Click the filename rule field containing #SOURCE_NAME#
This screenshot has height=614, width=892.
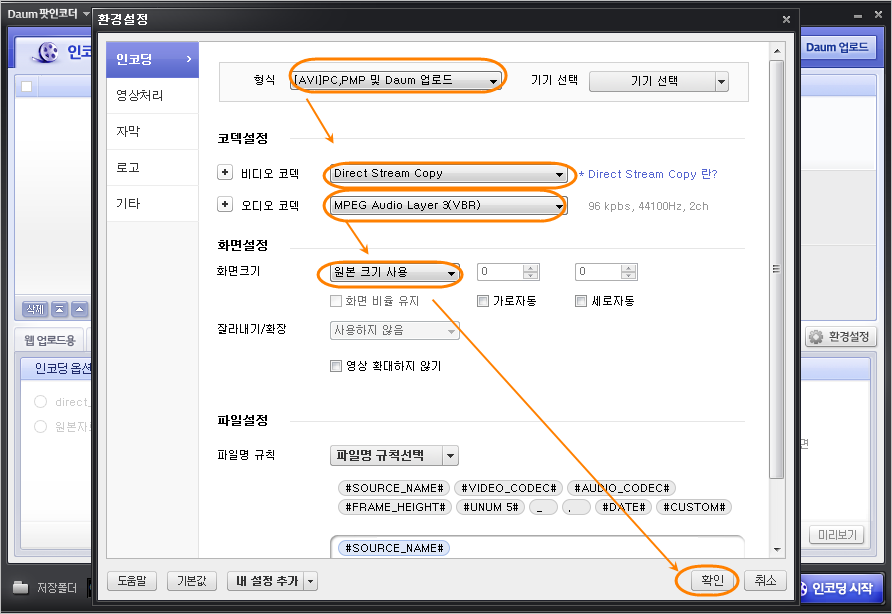[x=537, y=547]
